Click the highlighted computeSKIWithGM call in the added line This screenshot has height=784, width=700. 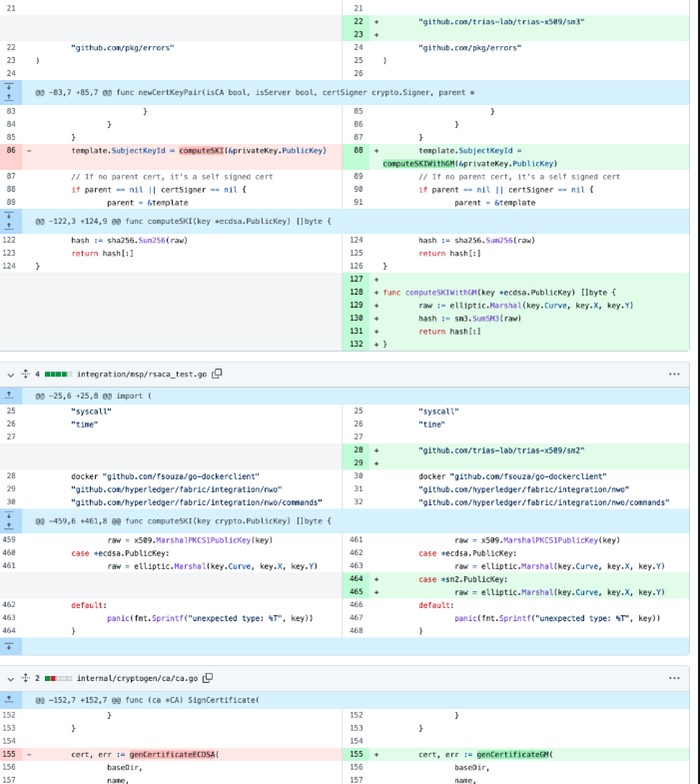(419, 164)
